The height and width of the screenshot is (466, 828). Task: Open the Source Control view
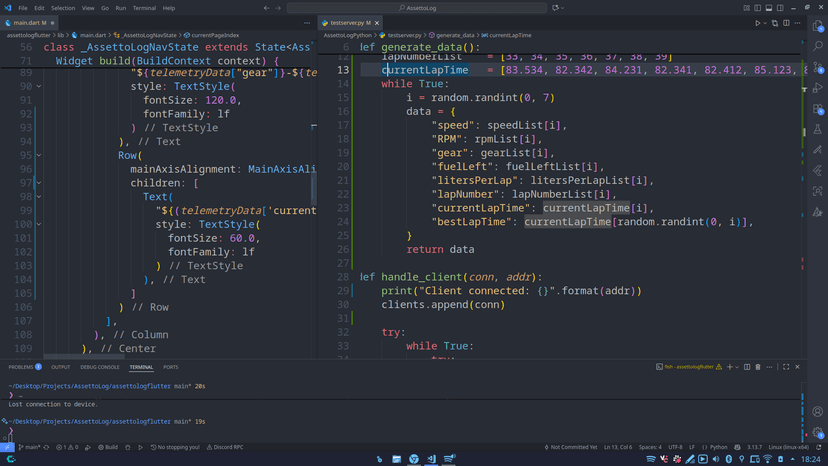[817, 67]
